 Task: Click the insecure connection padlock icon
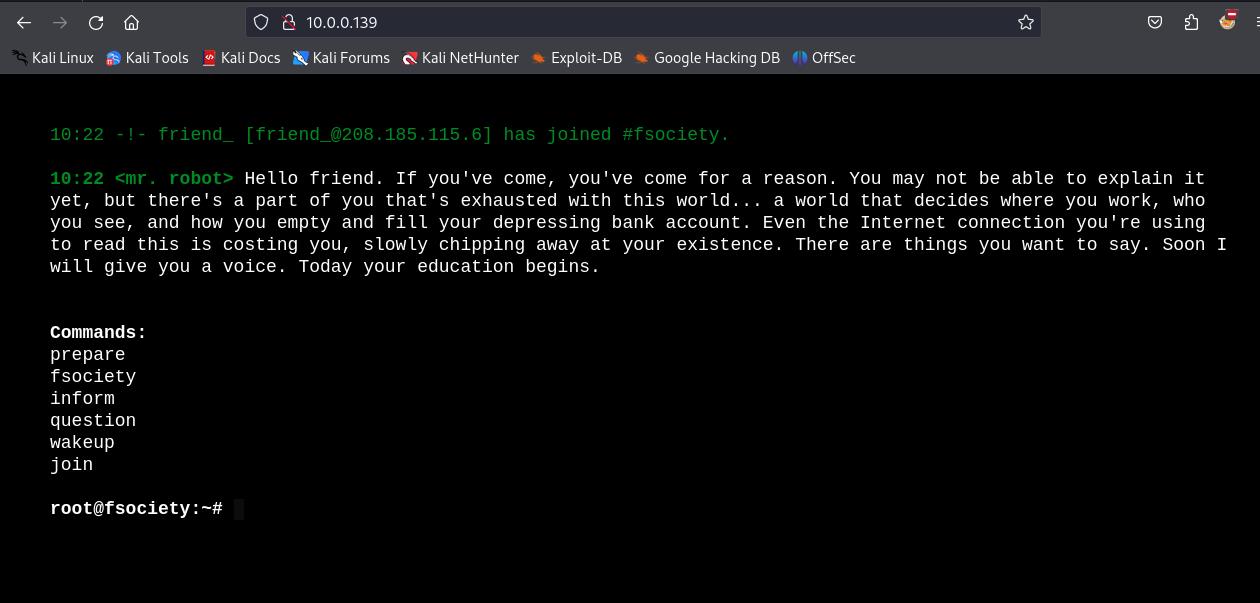pyautogui.click(x=288, y=22)
